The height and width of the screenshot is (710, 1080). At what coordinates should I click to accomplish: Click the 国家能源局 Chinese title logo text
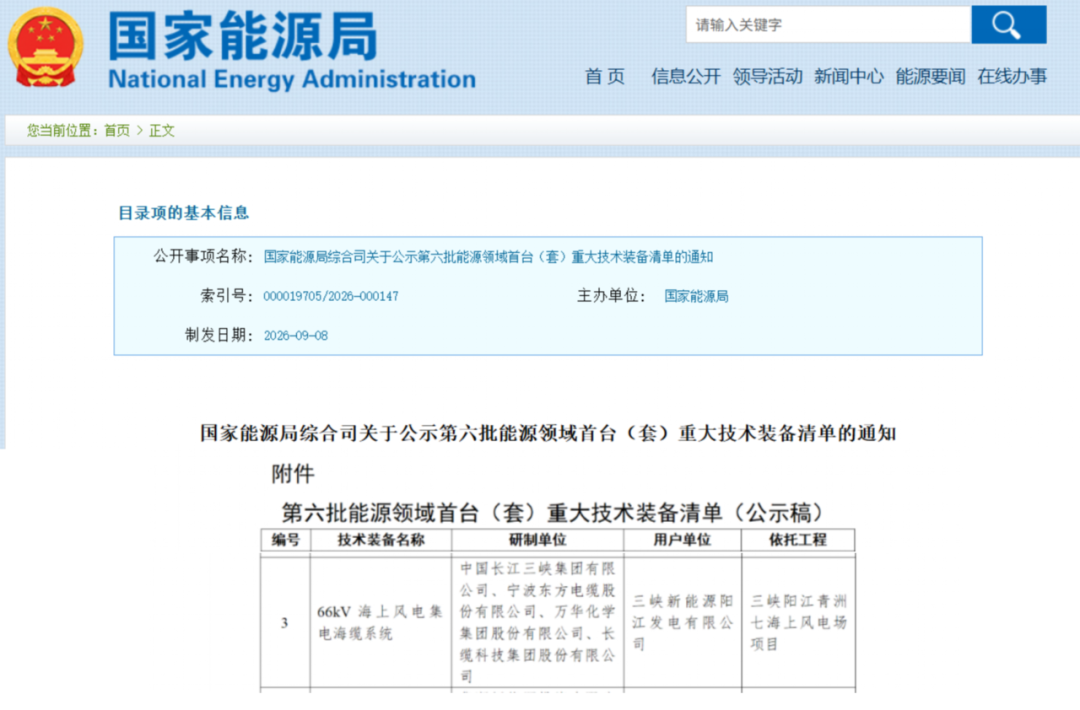(243, 36)
